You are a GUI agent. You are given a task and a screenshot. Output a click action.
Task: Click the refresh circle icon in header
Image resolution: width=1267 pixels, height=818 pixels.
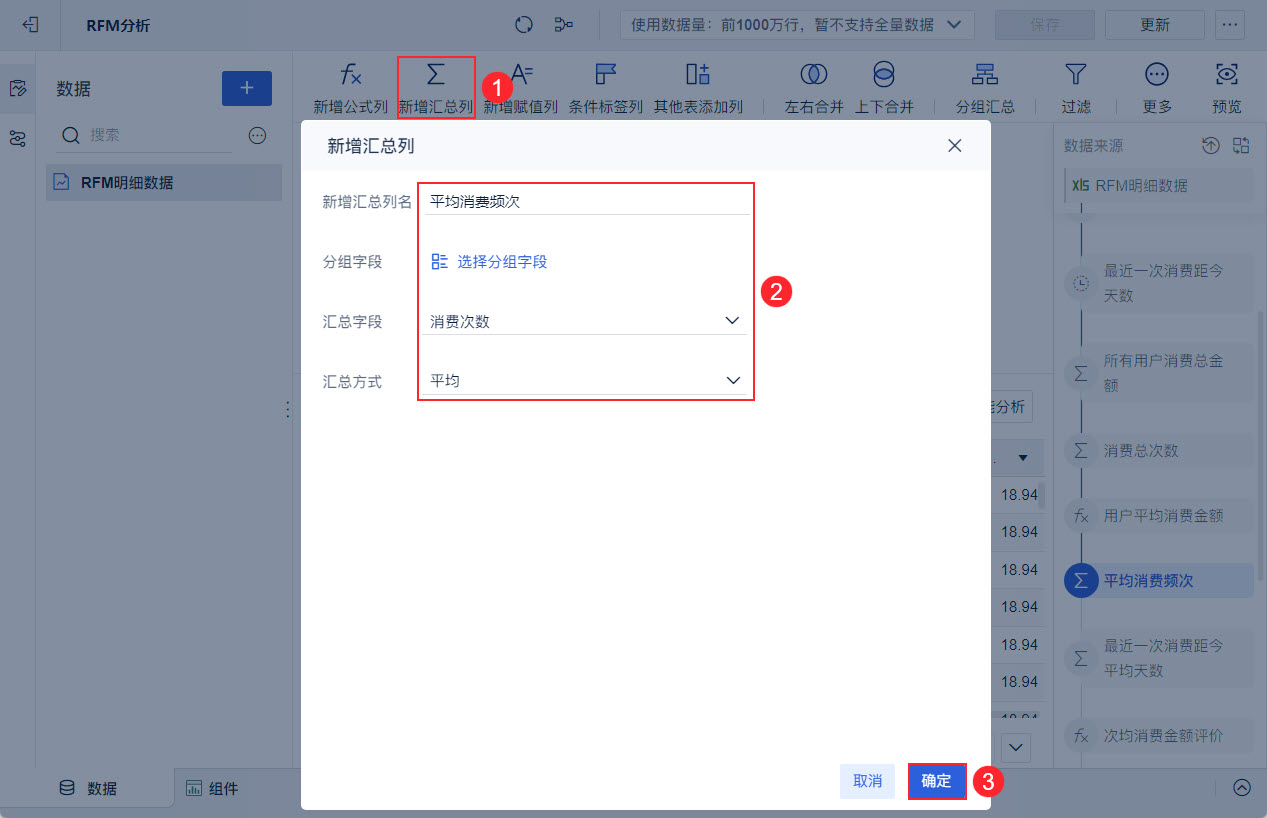click(524, 25)
